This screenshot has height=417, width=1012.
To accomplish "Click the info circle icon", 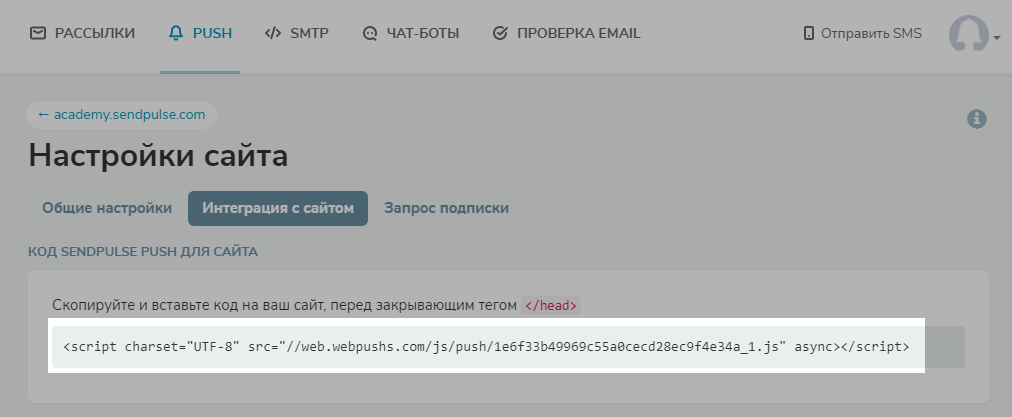I will click(x=977, y=119).
